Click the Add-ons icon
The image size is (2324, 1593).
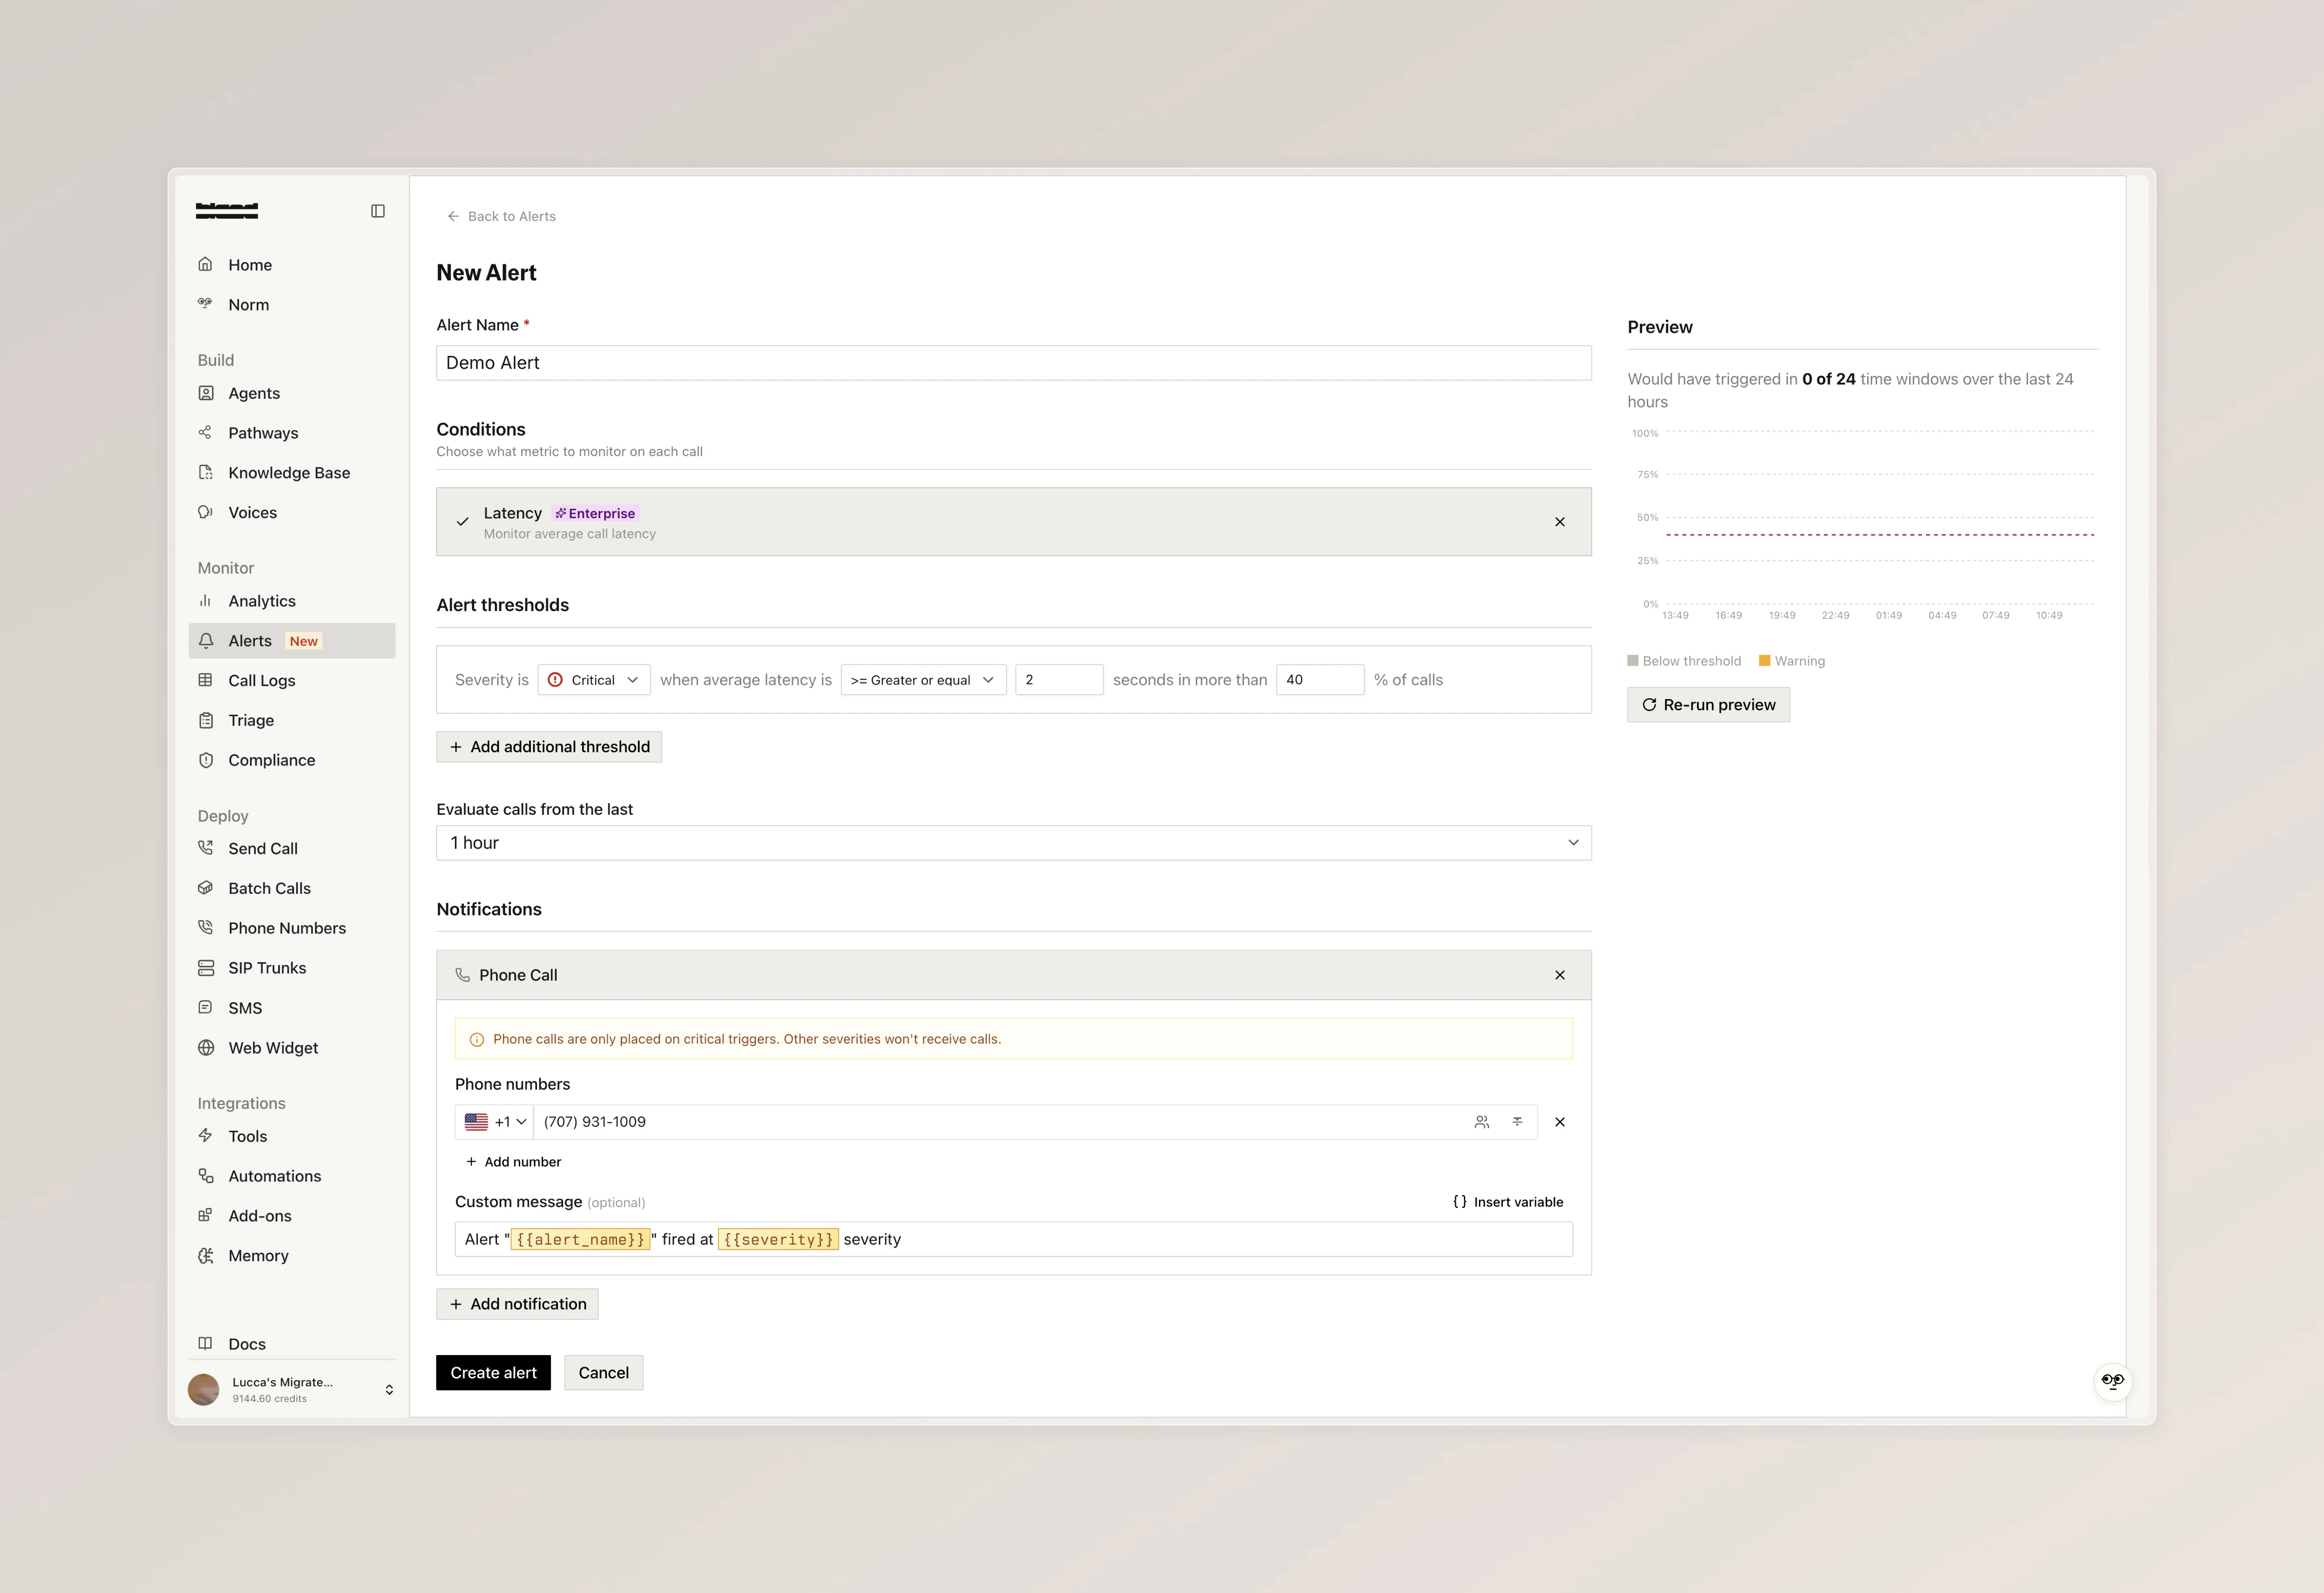[x=206, y=1216]
